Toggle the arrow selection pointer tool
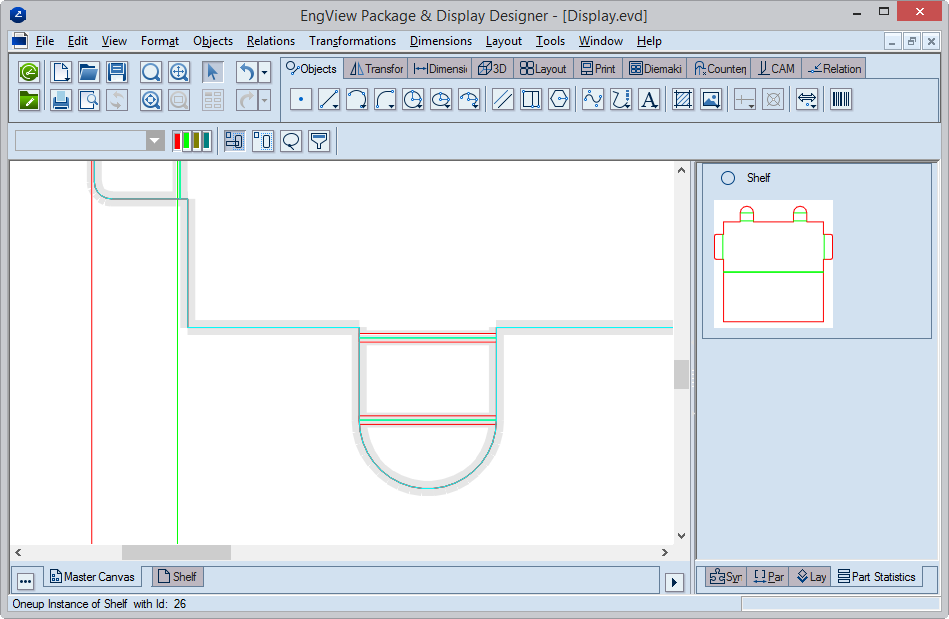The height and width of the screenshot is (619, 949). (x=213, y=72)
